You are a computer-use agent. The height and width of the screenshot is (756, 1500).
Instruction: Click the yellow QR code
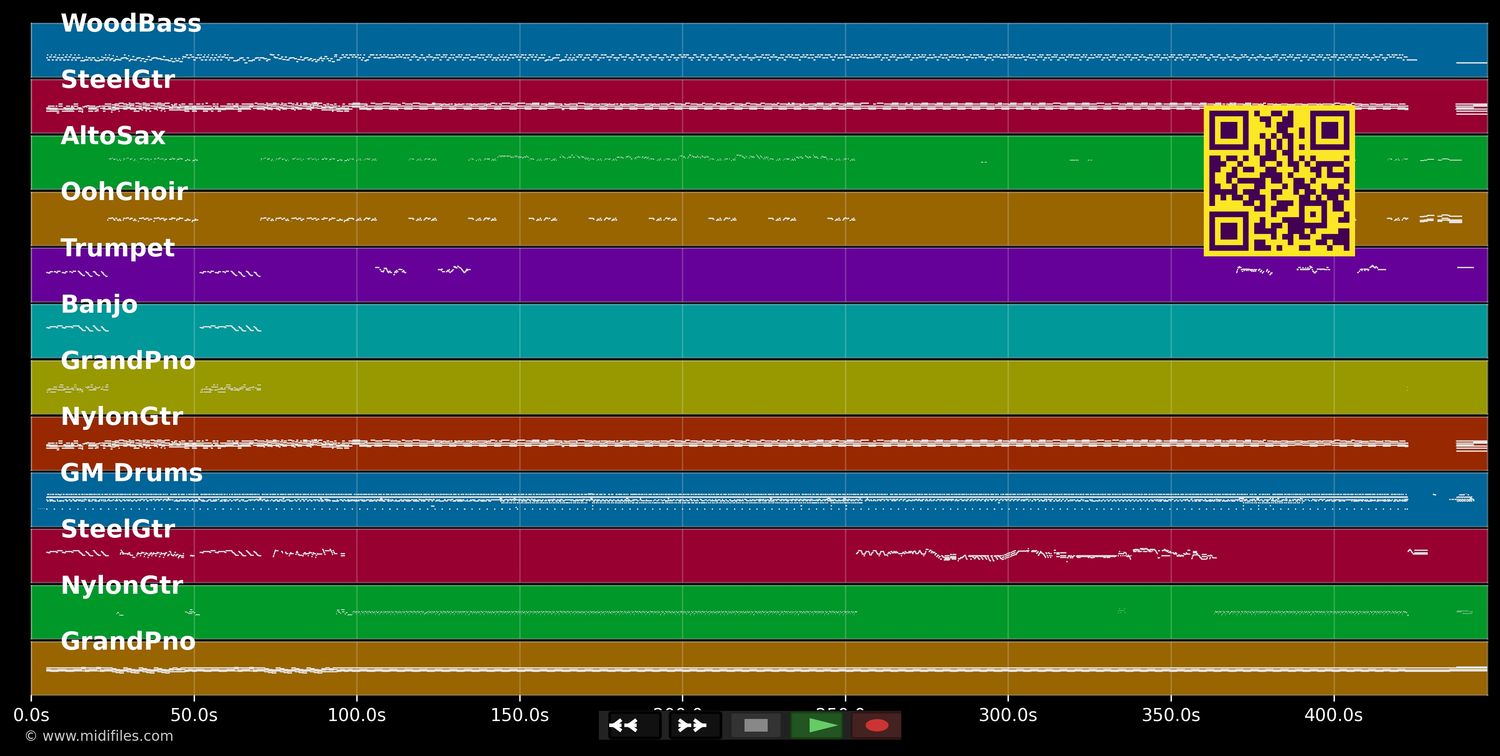click(1279, 180)
